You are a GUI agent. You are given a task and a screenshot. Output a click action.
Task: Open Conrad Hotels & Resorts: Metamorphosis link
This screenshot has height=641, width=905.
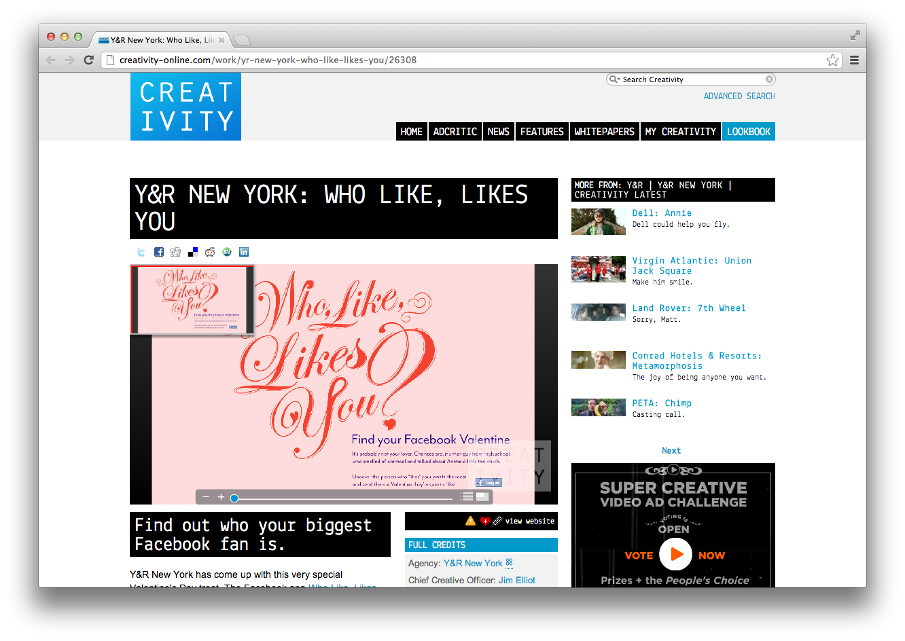697,361
